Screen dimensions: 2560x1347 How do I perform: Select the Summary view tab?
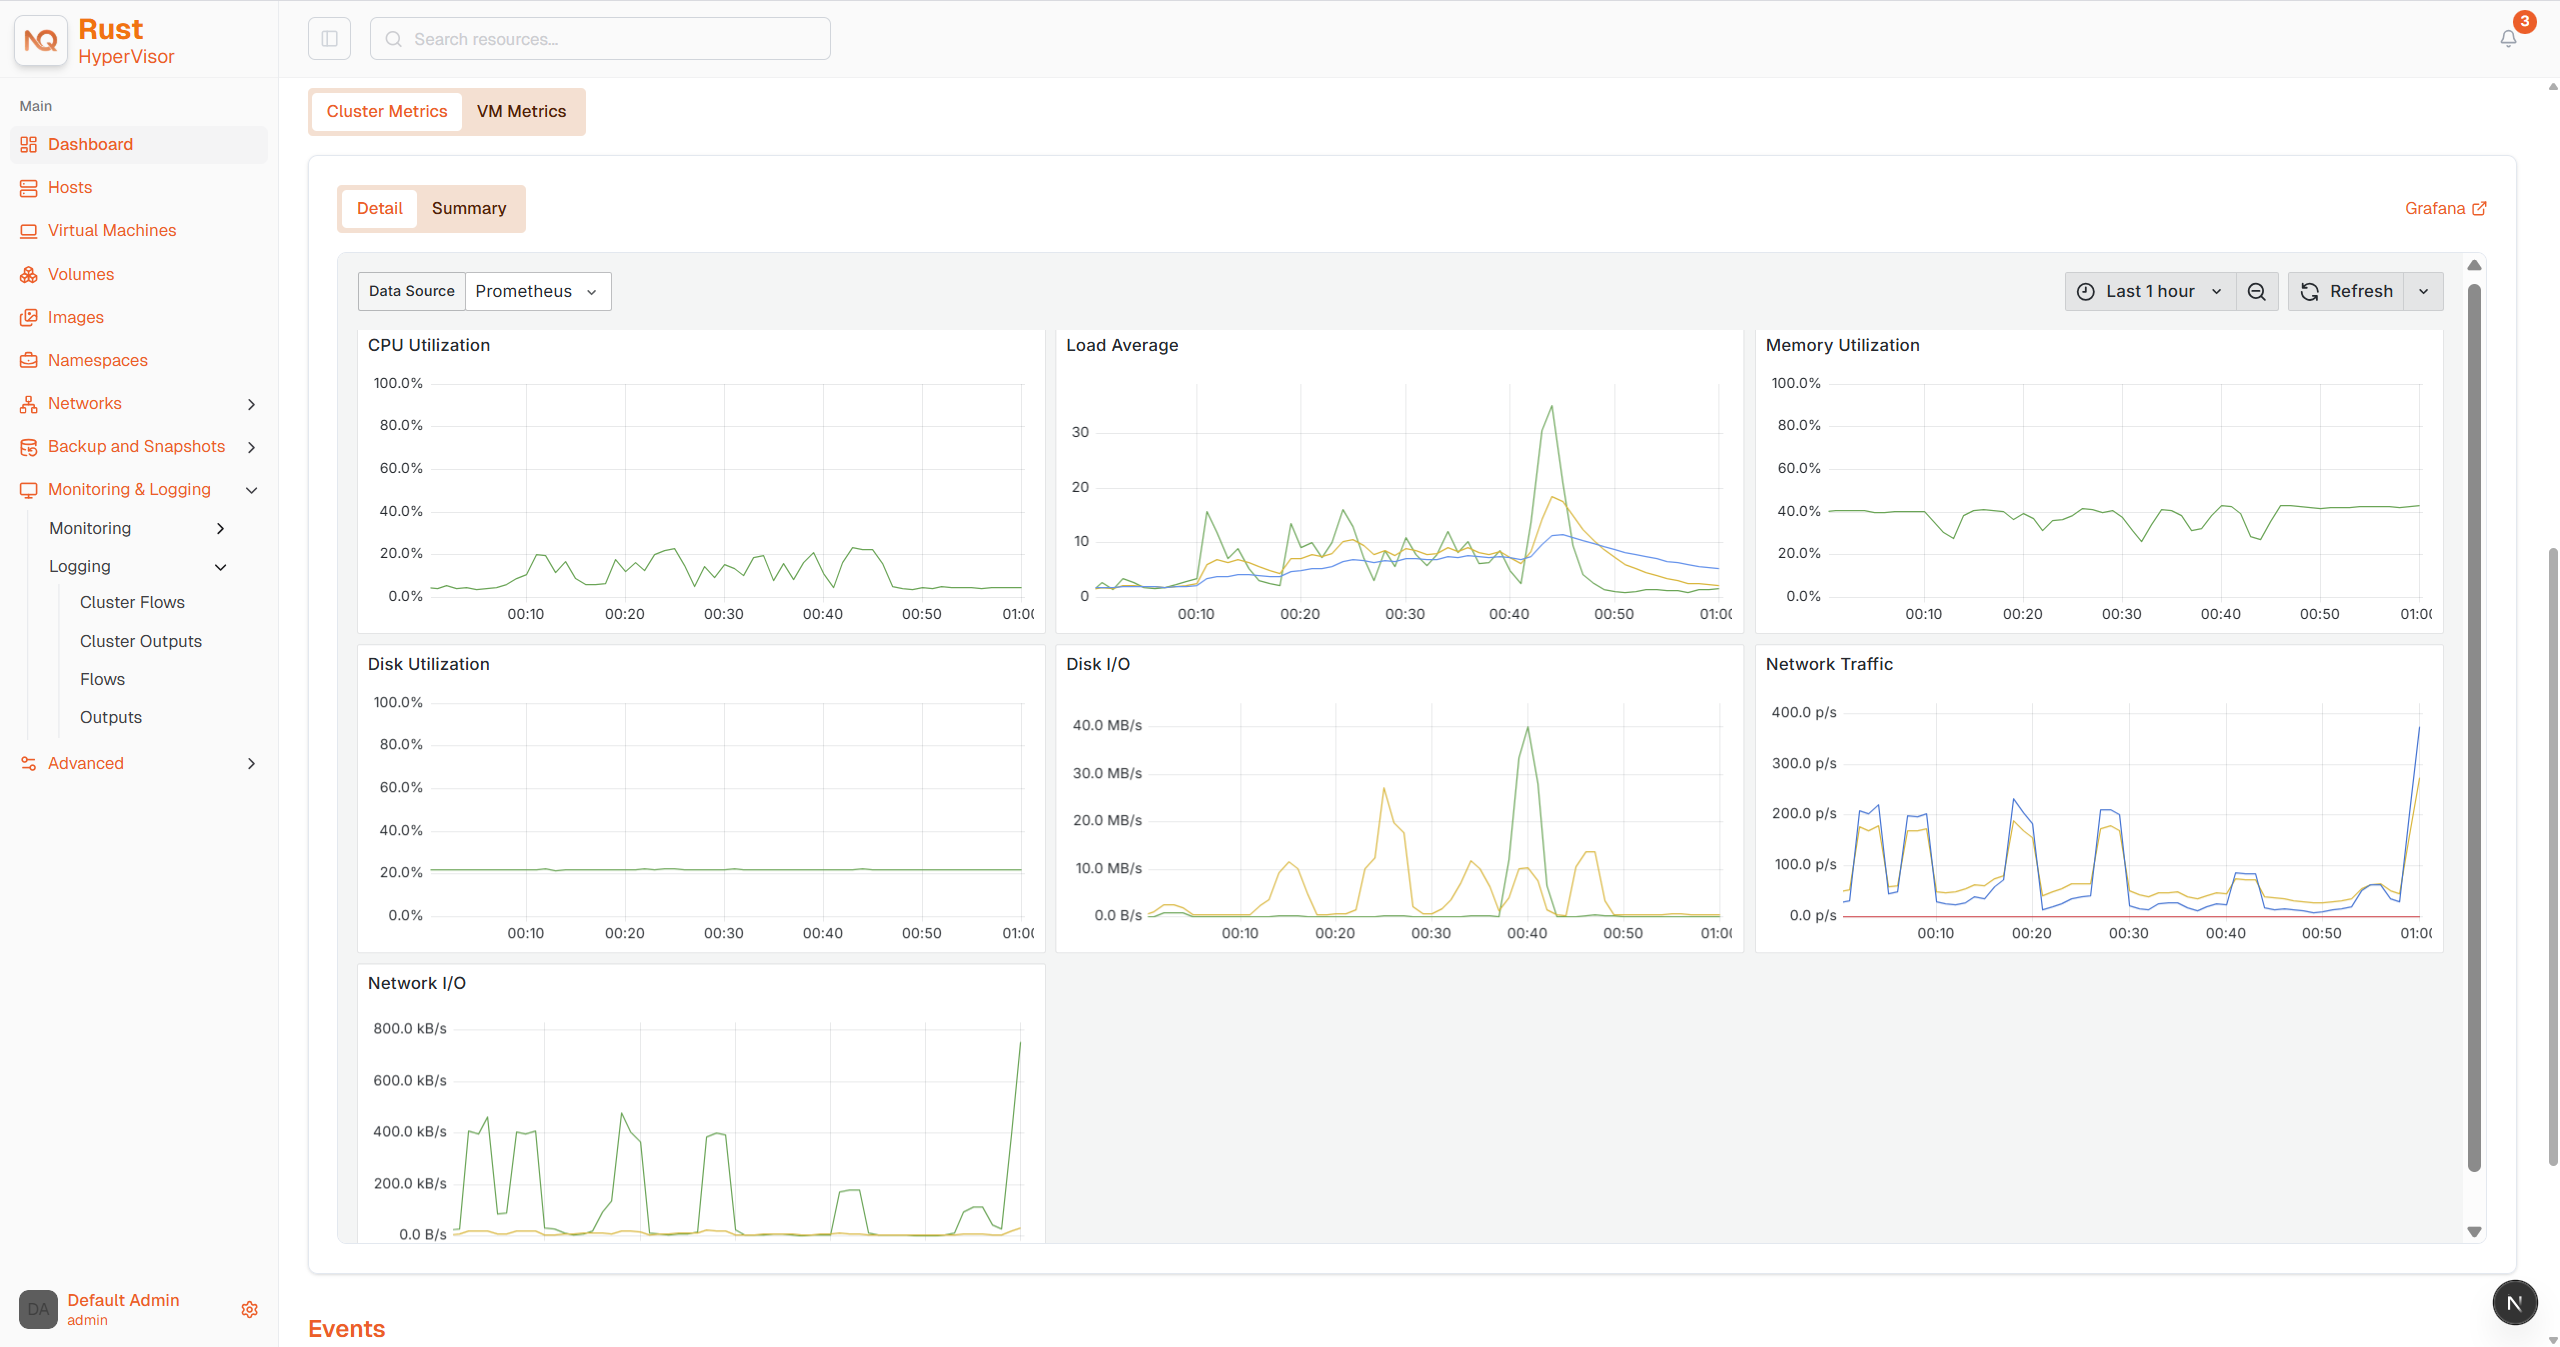469,209
